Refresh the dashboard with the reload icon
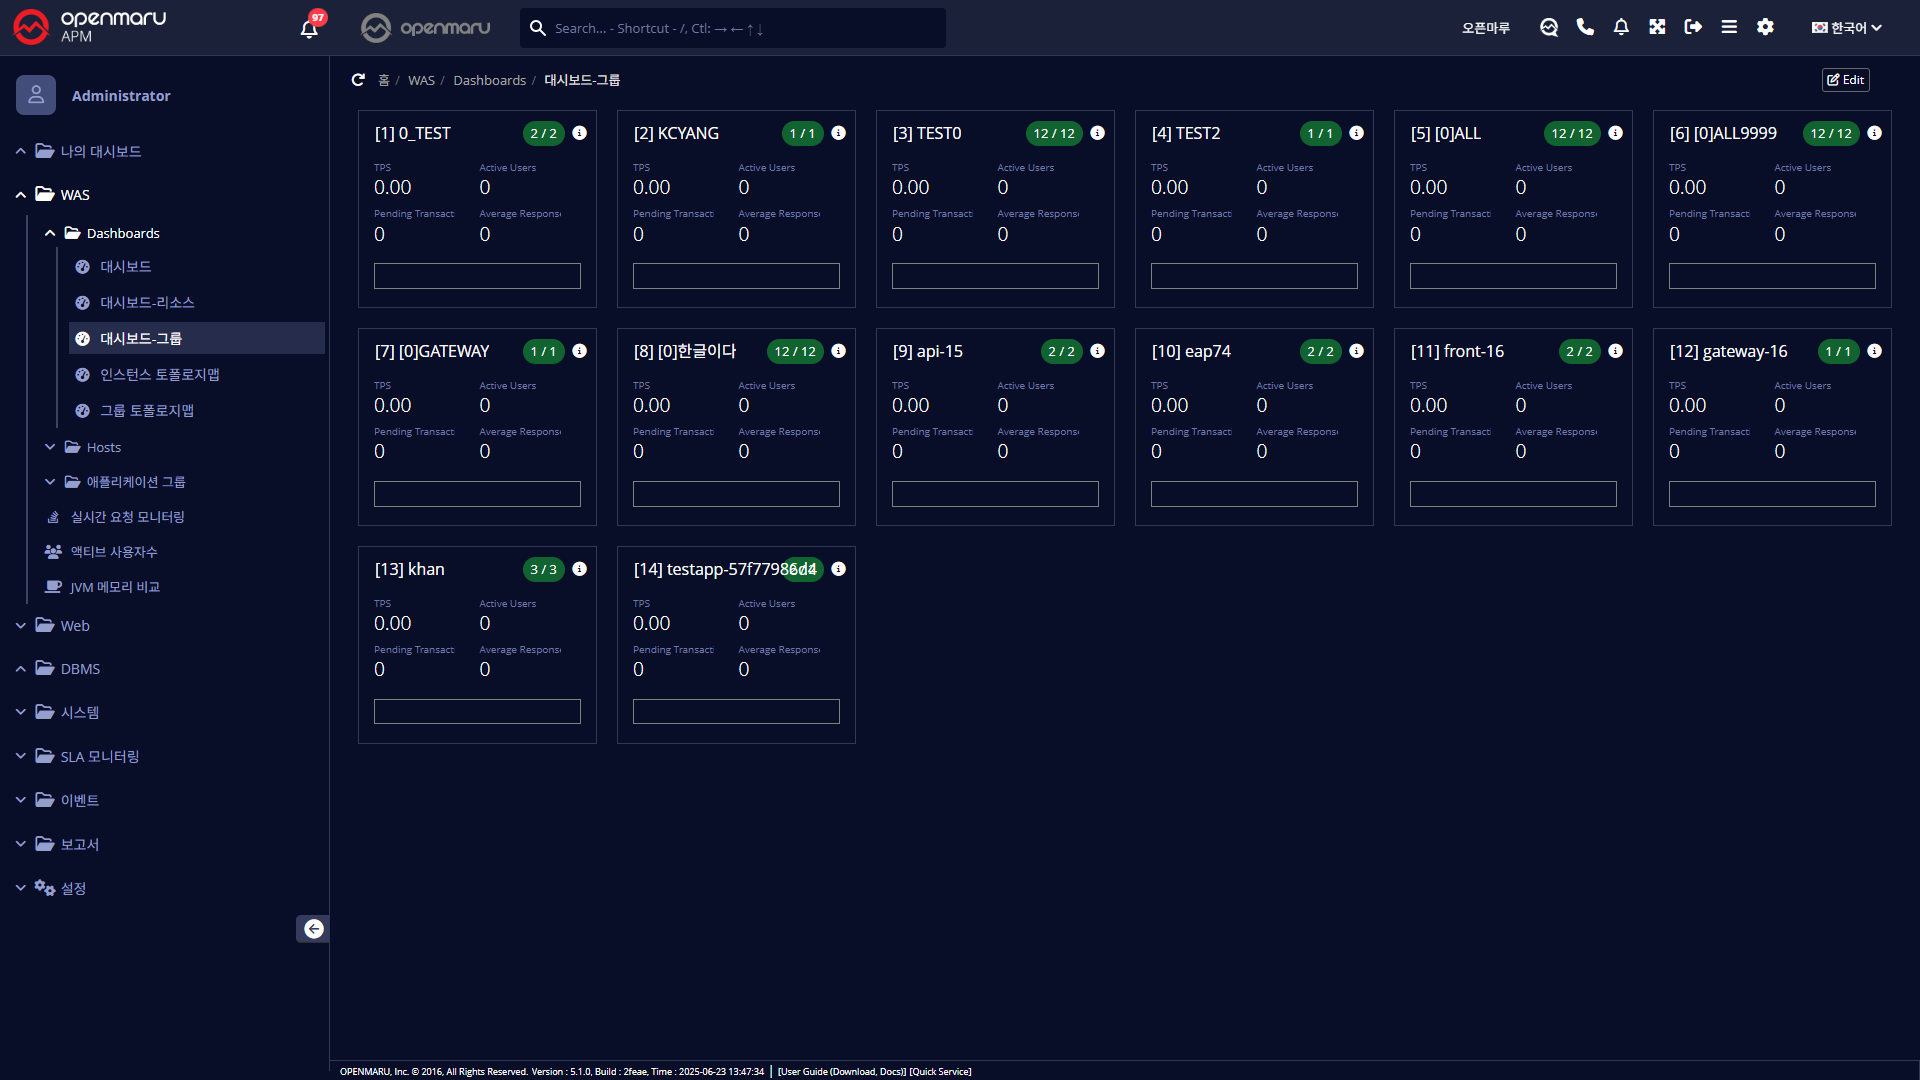Image resolution: width=1920 pixels, height=1080 pixels. tap(358, 80)
